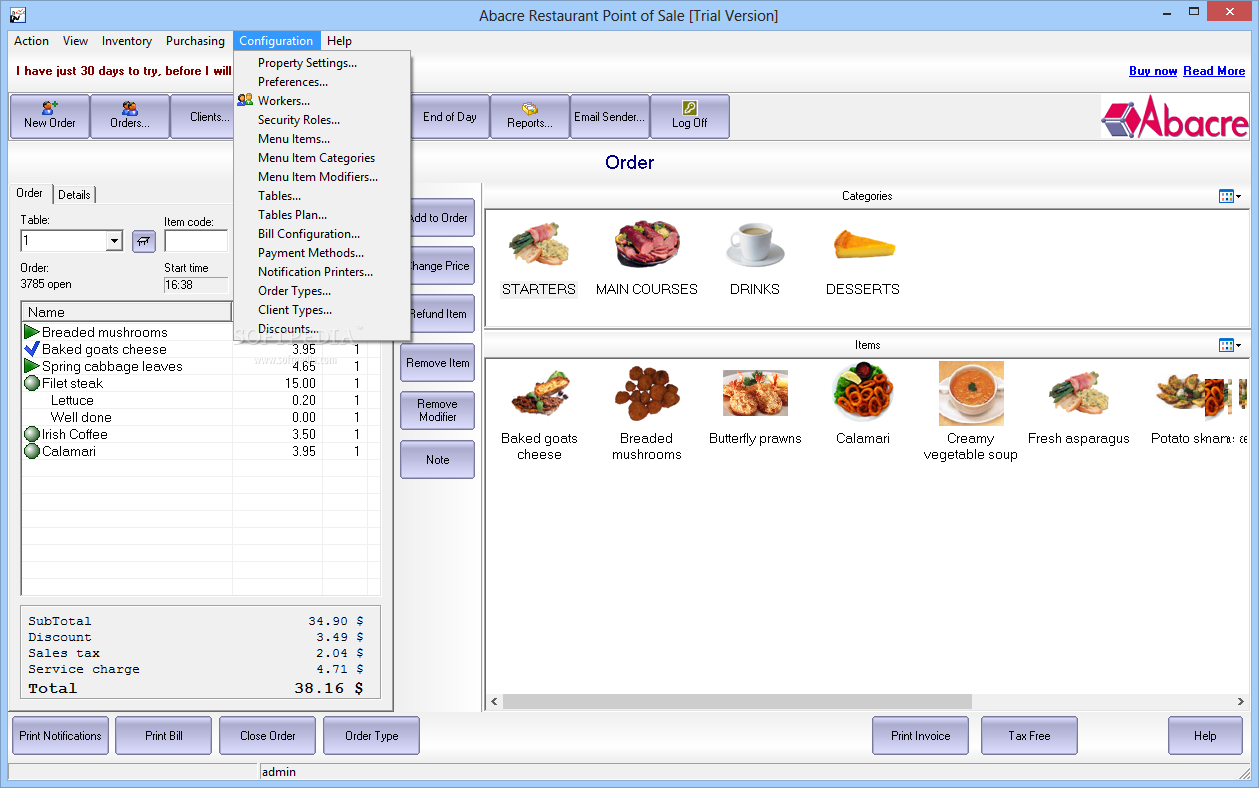
Task: Choose Tables Plan menu entry
Action: click(x=322, y=215)
